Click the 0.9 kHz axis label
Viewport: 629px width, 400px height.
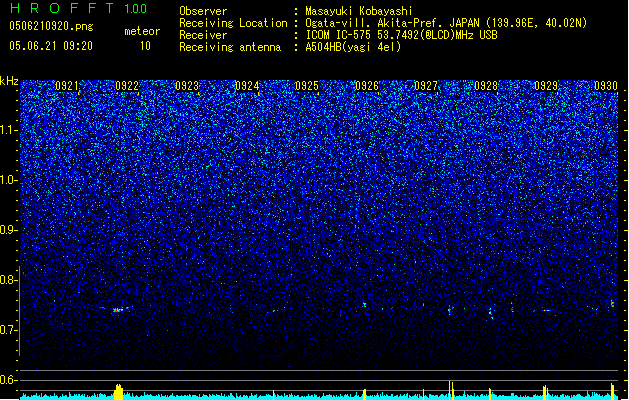(x=9, y=230)
